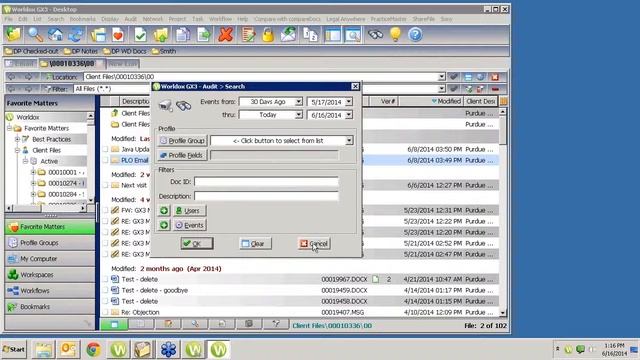640x360 pixels.
Task: Click the home toolbar icon
Action: click(55, 35)
